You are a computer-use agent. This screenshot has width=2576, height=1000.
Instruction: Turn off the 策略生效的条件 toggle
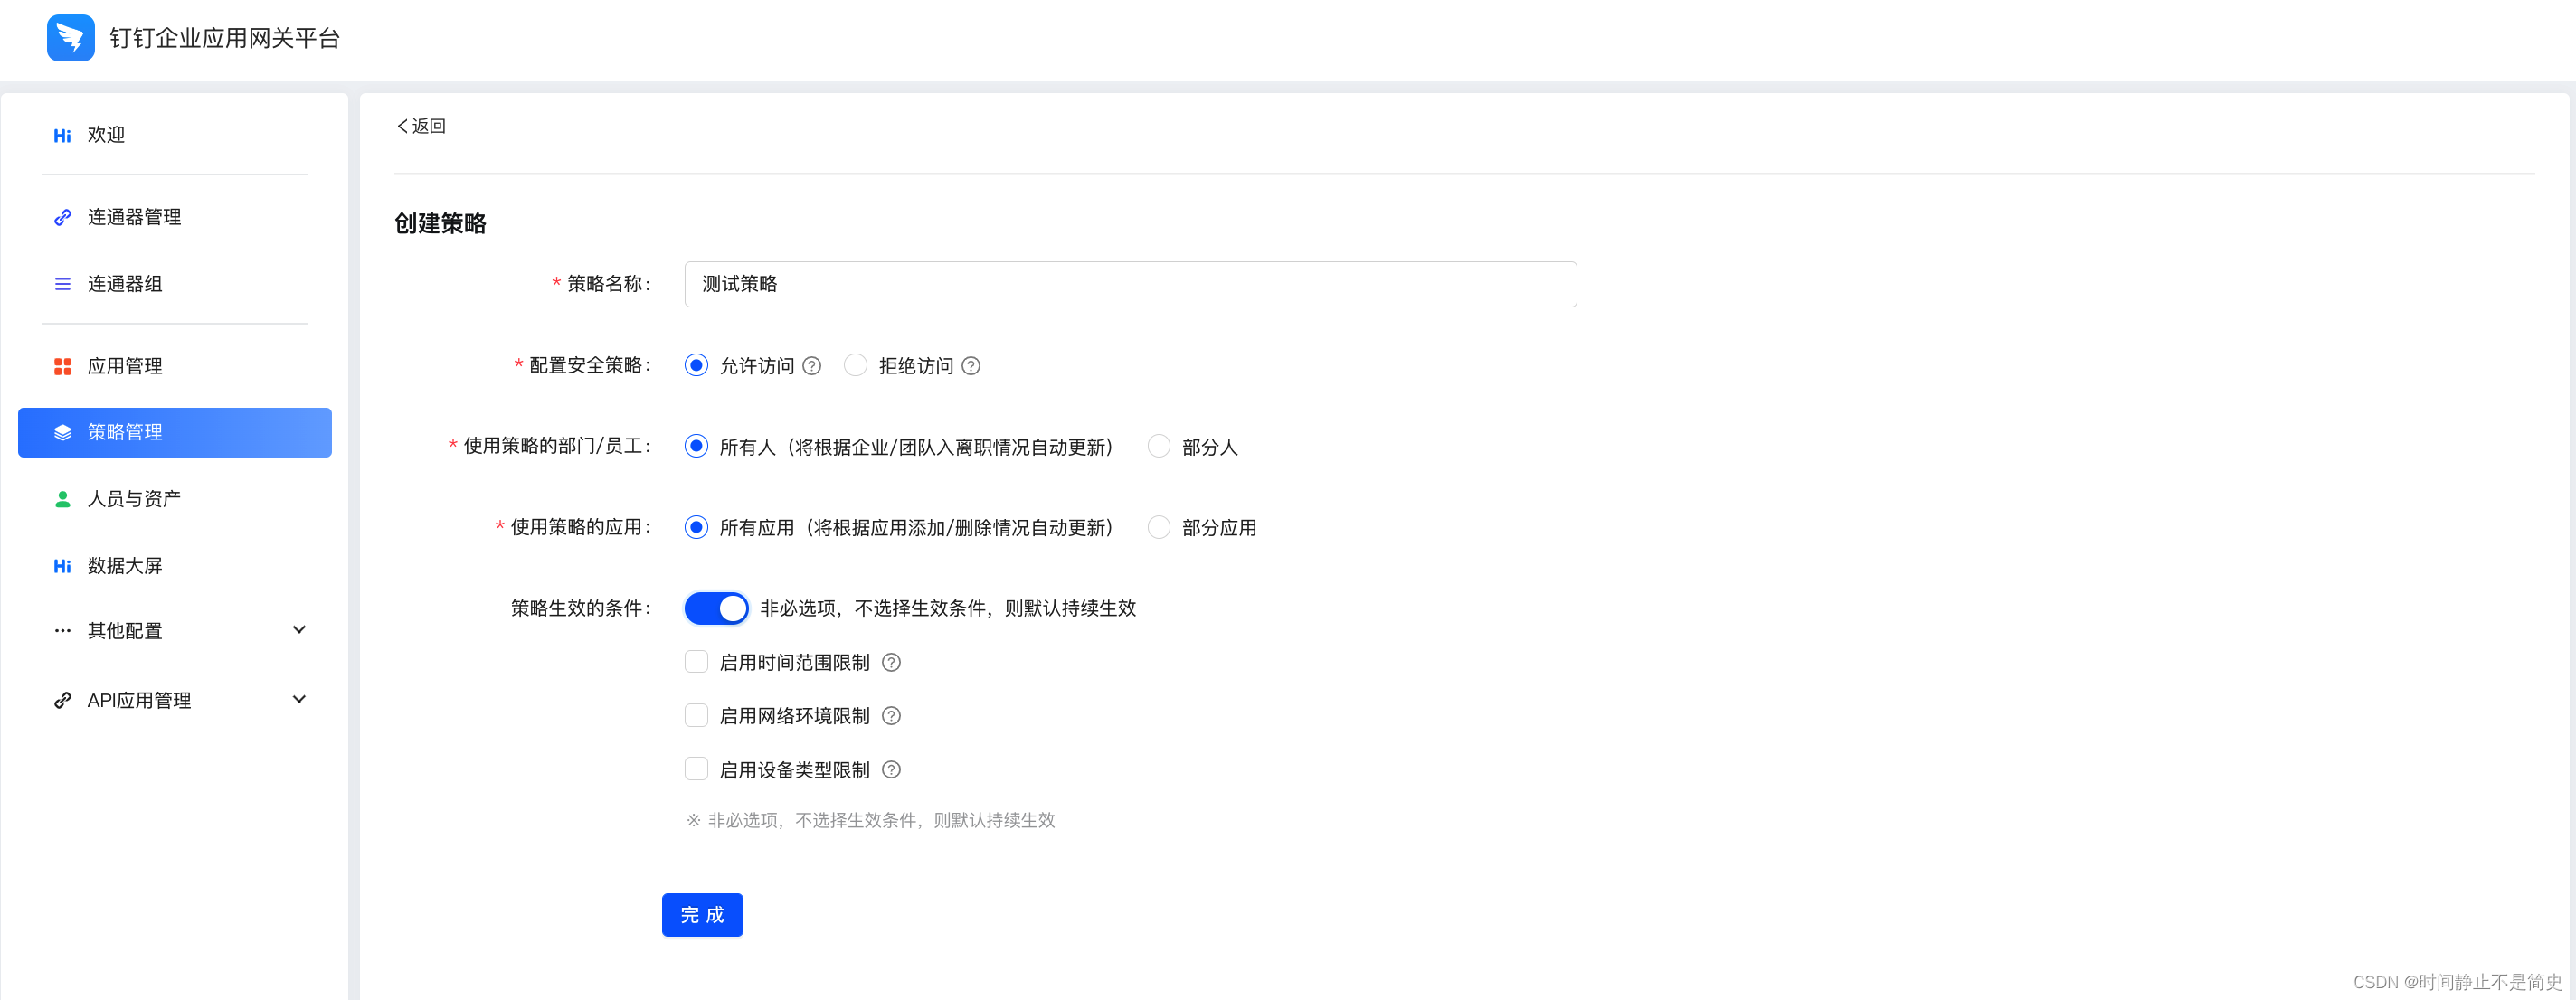point(716,607)
